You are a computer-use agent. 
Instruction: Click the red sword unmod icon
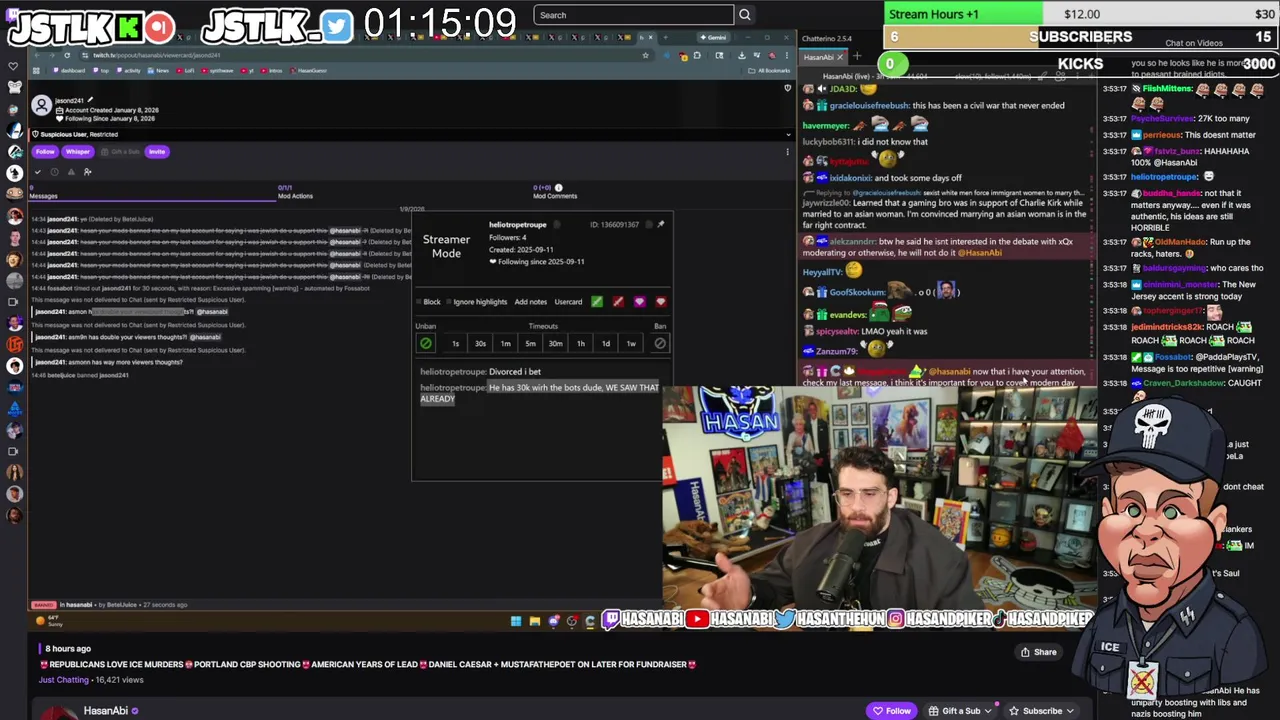coord(618,301)
